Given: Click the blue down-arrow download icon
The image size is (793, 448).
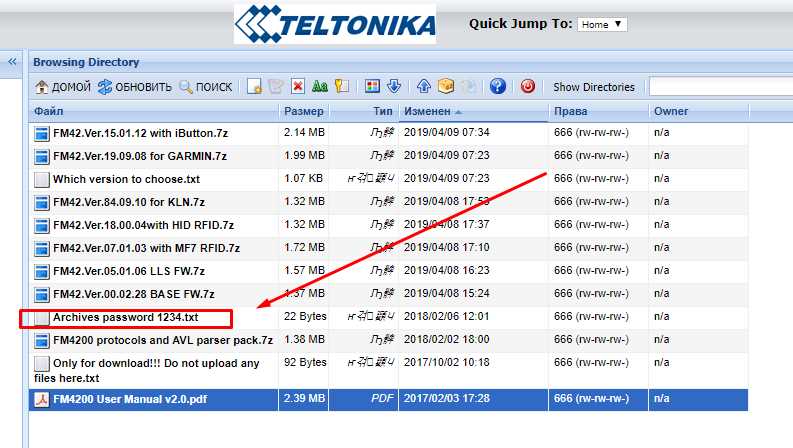Looking at the screenshot, I should (x=393, y=87).
